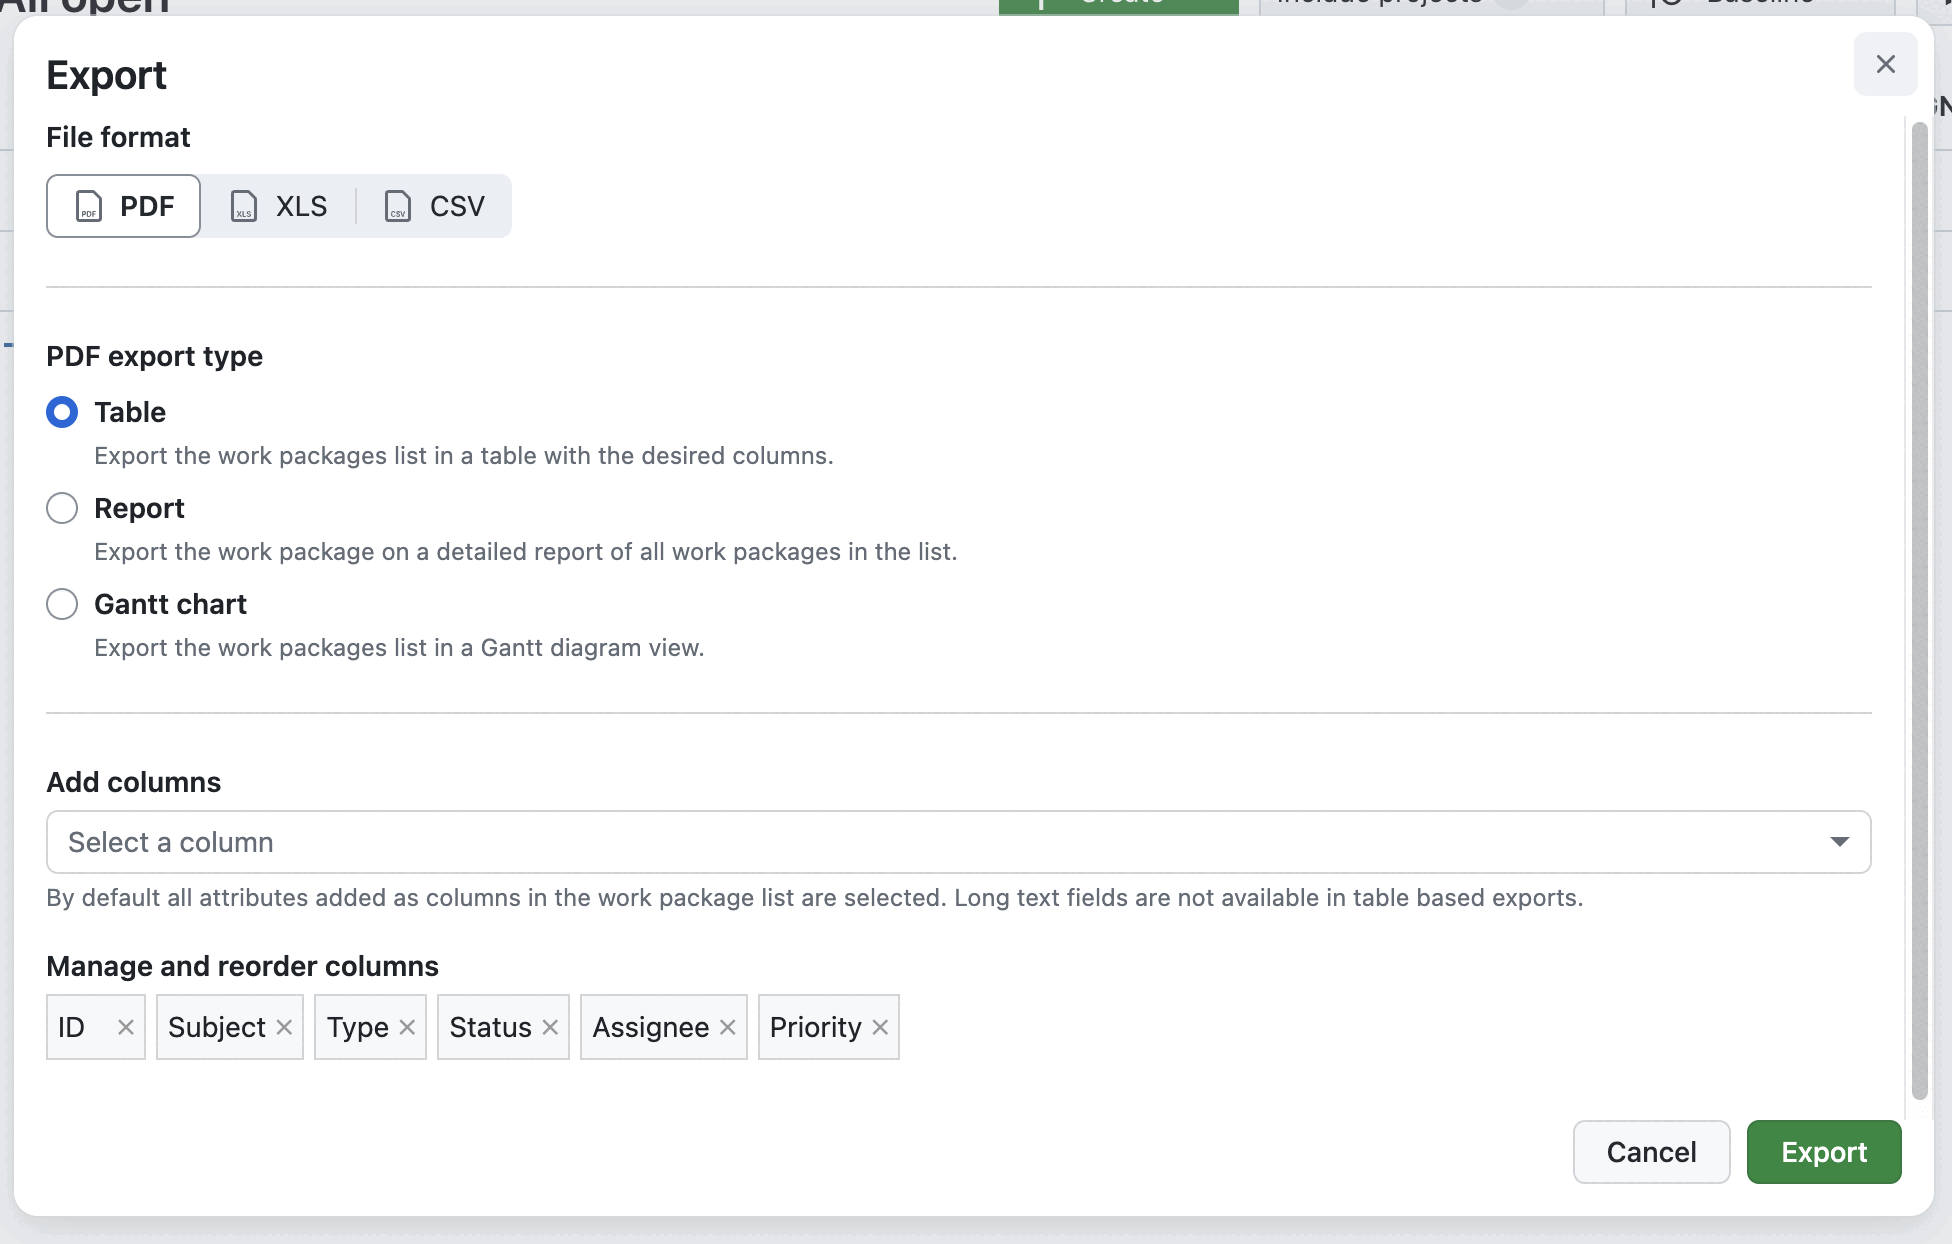The image size is (1952, 1244).
Task: Confirm with the Export button
Action: click(1823, 1152)
